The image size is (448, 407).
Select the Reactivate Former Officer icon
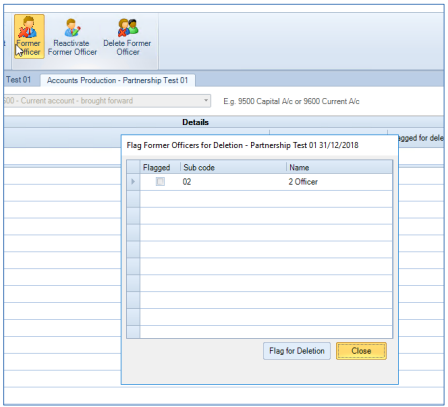click(x=72, y=36)
